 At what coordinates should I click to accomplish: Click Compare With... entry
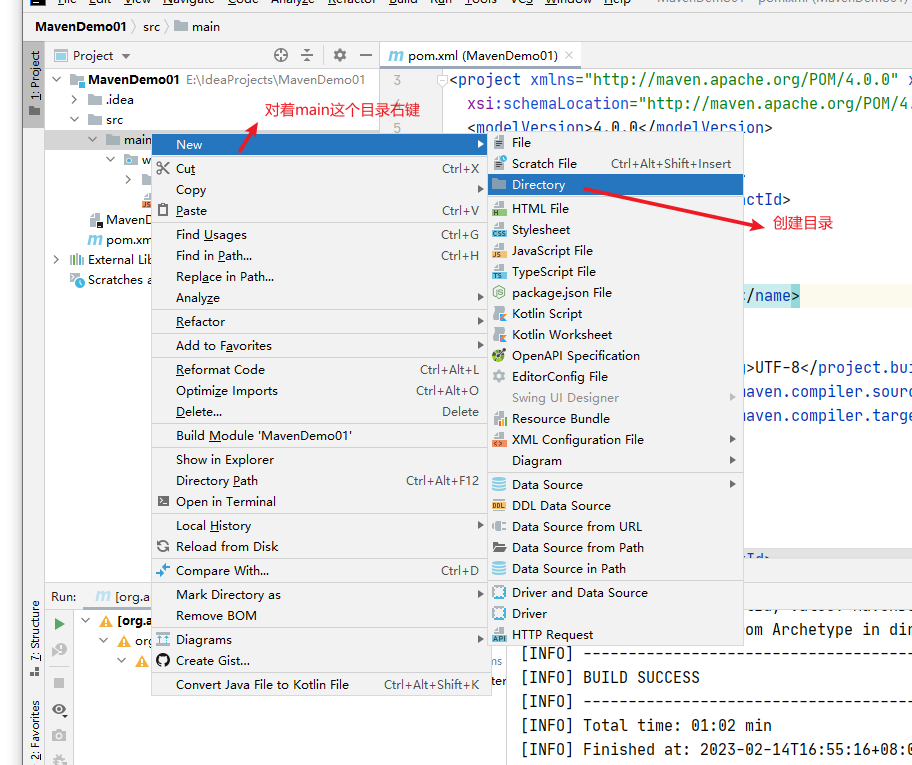point(319,571)
